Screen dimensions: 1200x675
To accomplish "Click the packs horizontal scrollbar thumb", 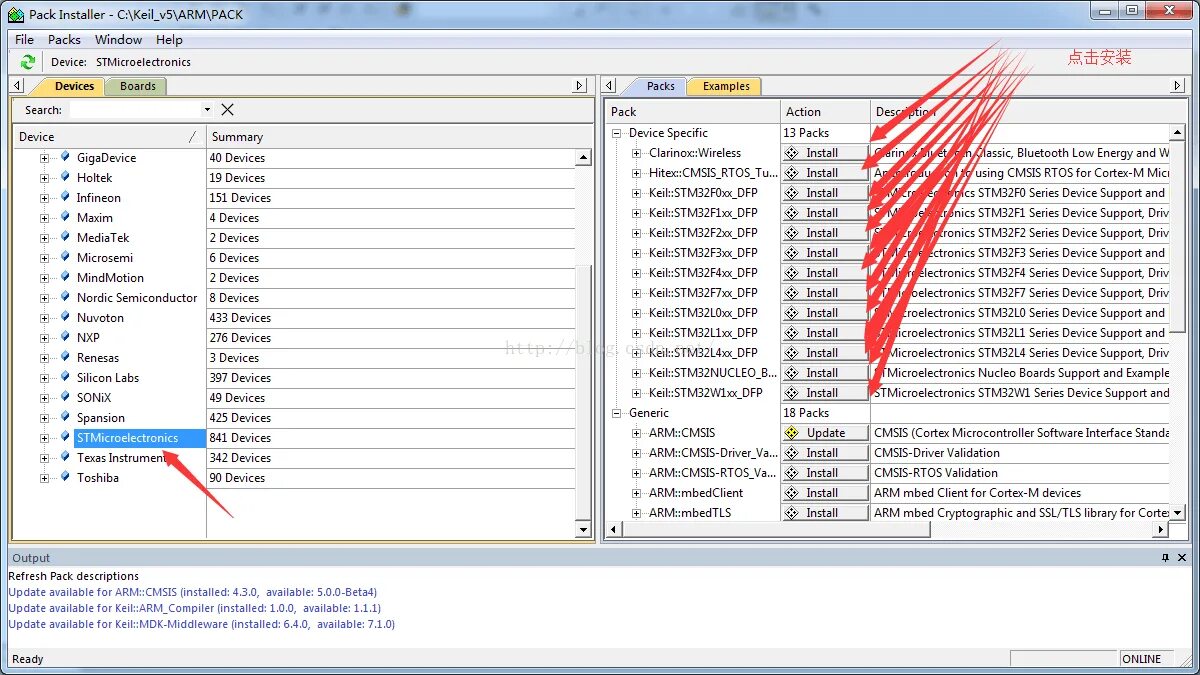I will [774, 529].
